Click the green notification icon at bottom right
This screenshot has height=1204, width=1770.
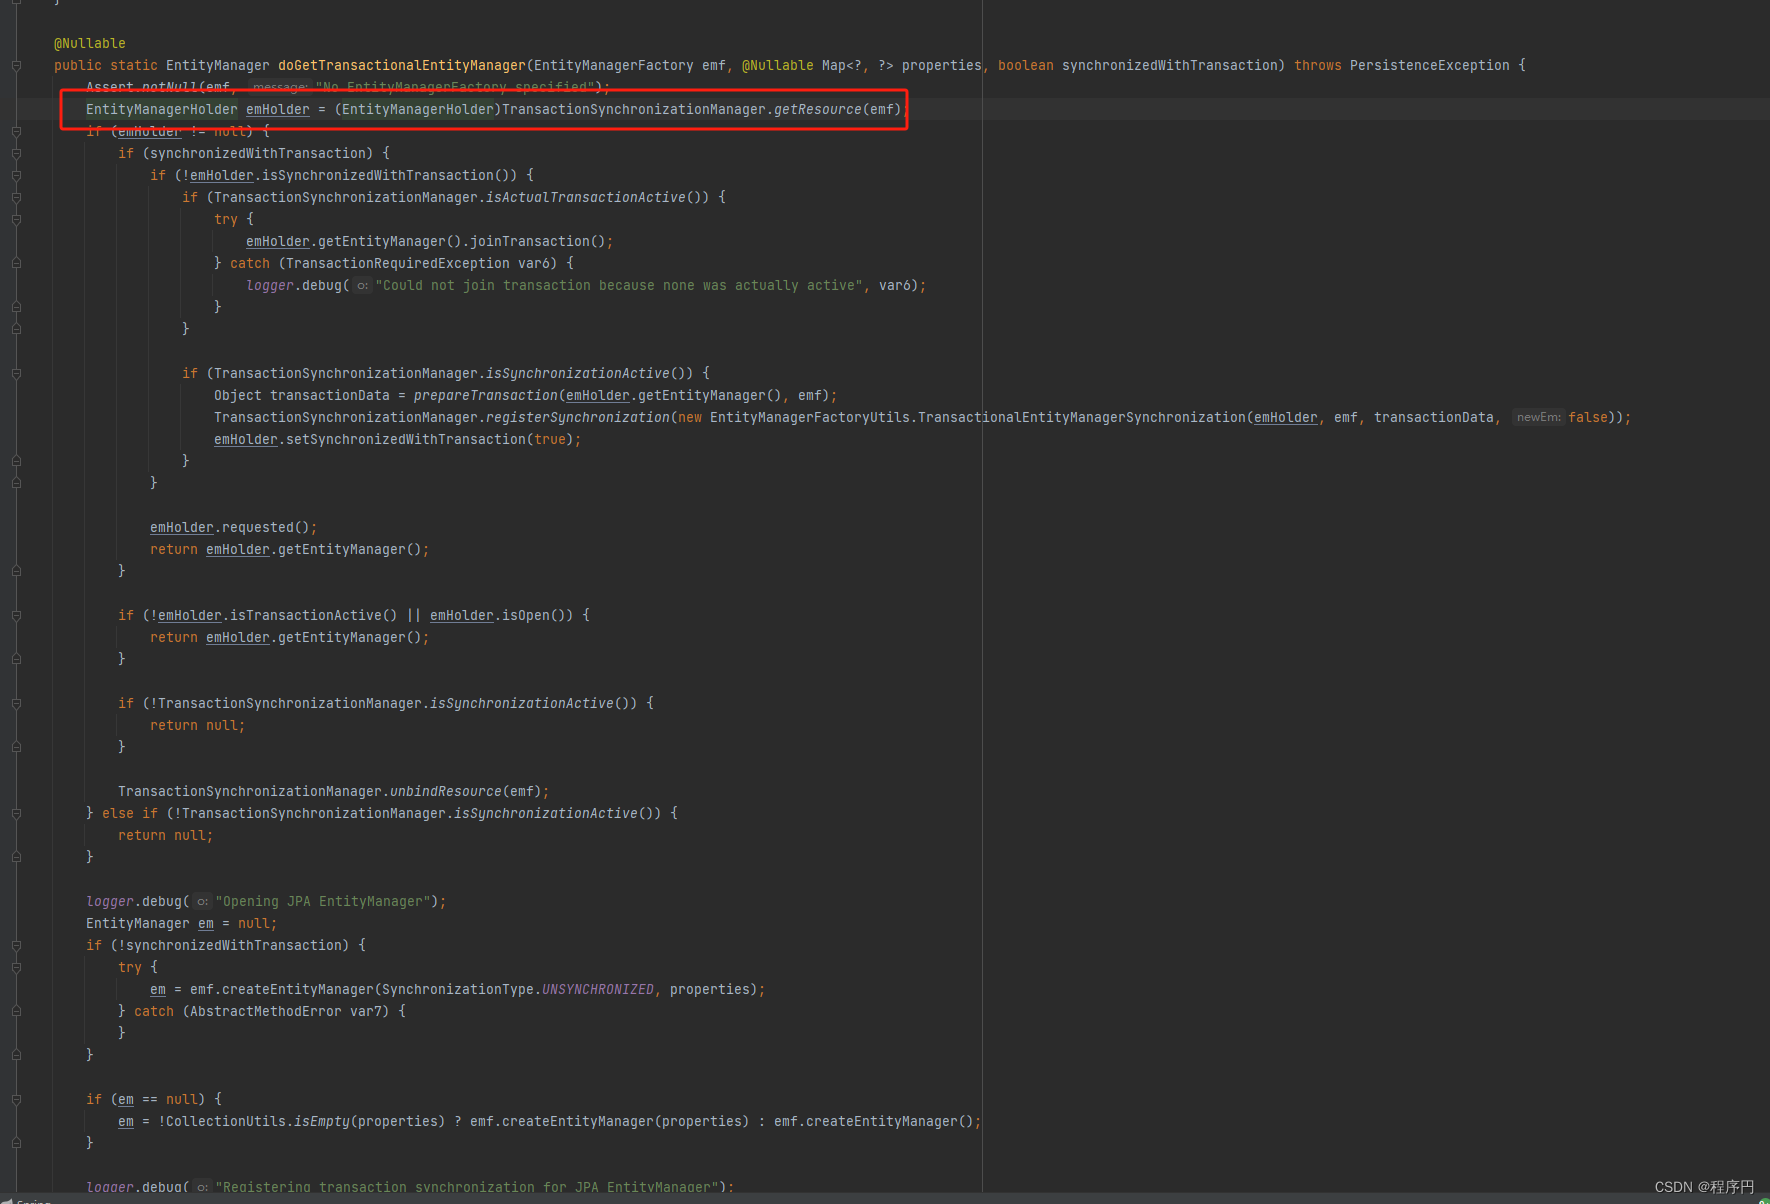(1763, 1201)
